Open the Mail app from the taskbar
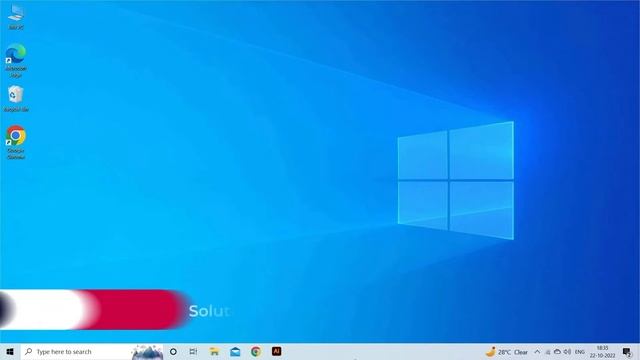Screen dimensions: 640x360 pyautogui.click(x=235, y=351)
